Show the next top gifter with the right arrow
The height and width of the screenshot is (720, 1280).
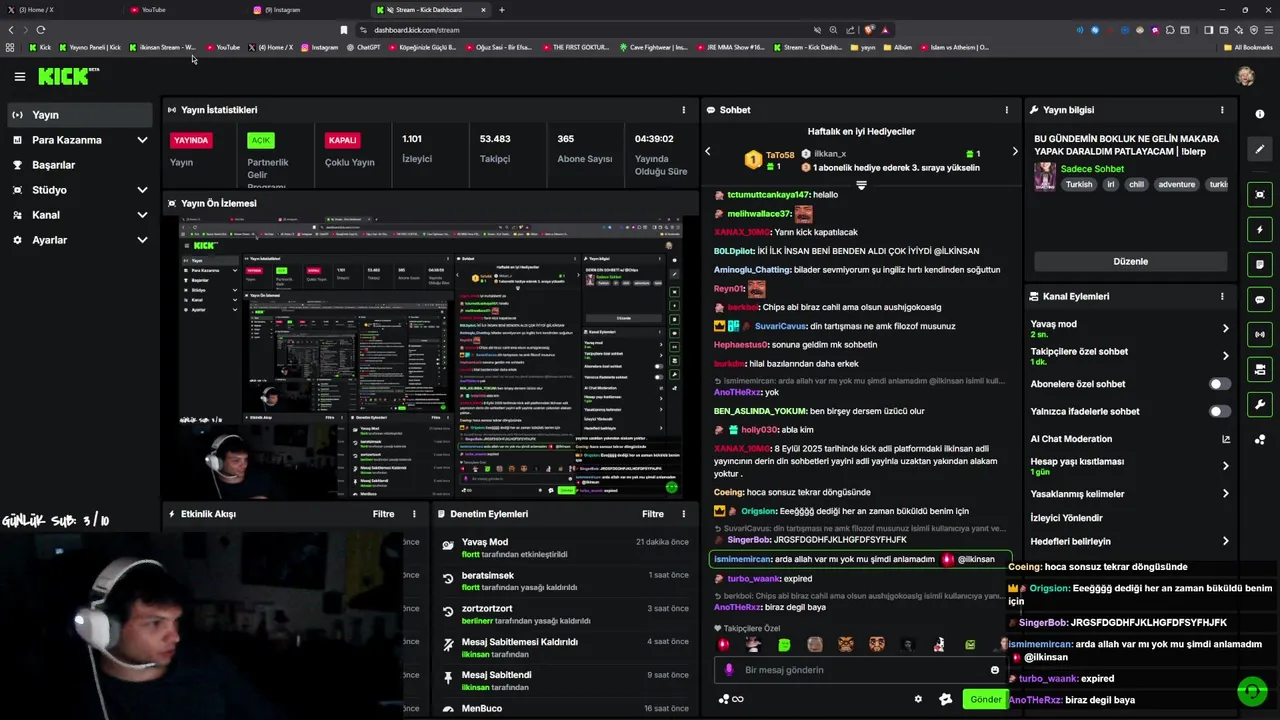[1014, 152]
